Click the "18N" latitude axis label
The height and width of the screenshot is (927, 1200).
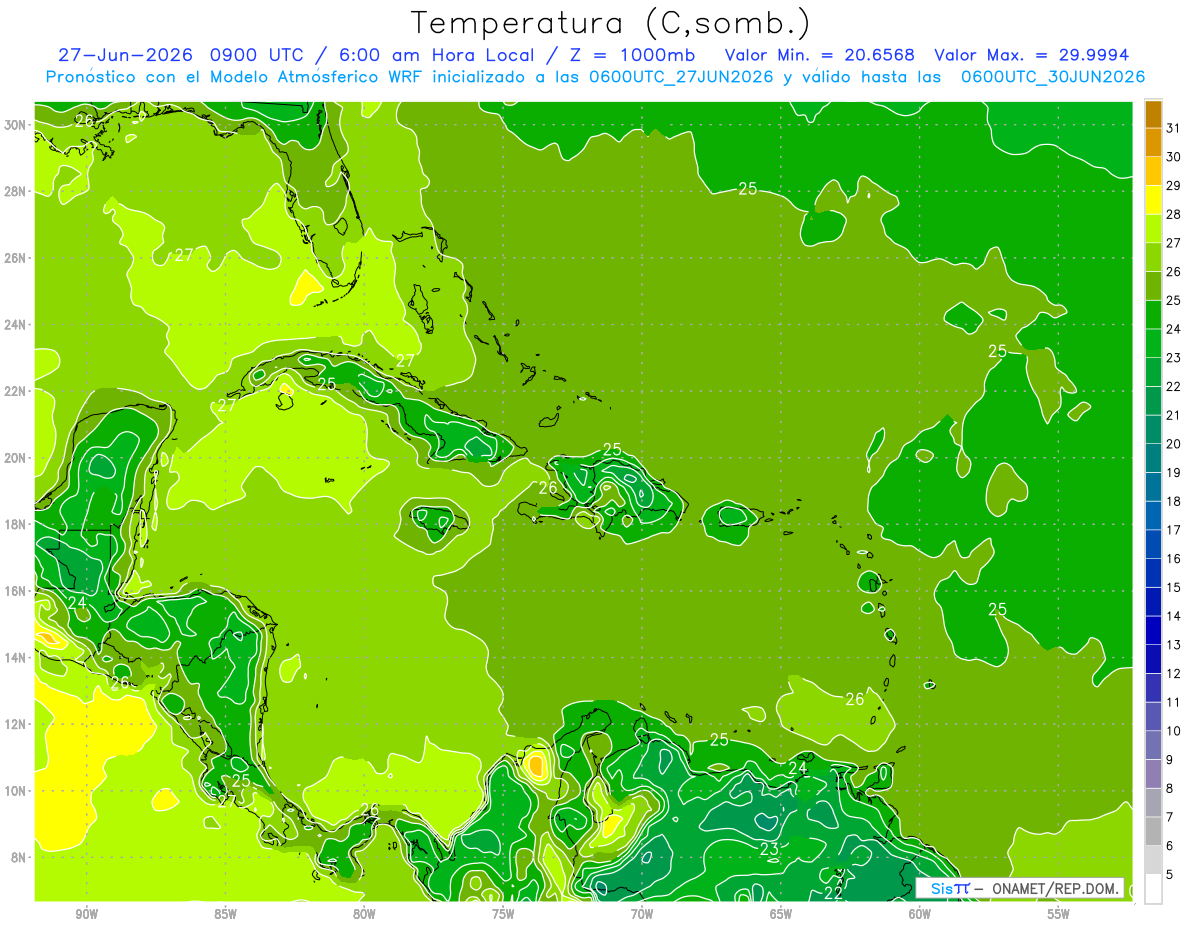pos(16,524)
